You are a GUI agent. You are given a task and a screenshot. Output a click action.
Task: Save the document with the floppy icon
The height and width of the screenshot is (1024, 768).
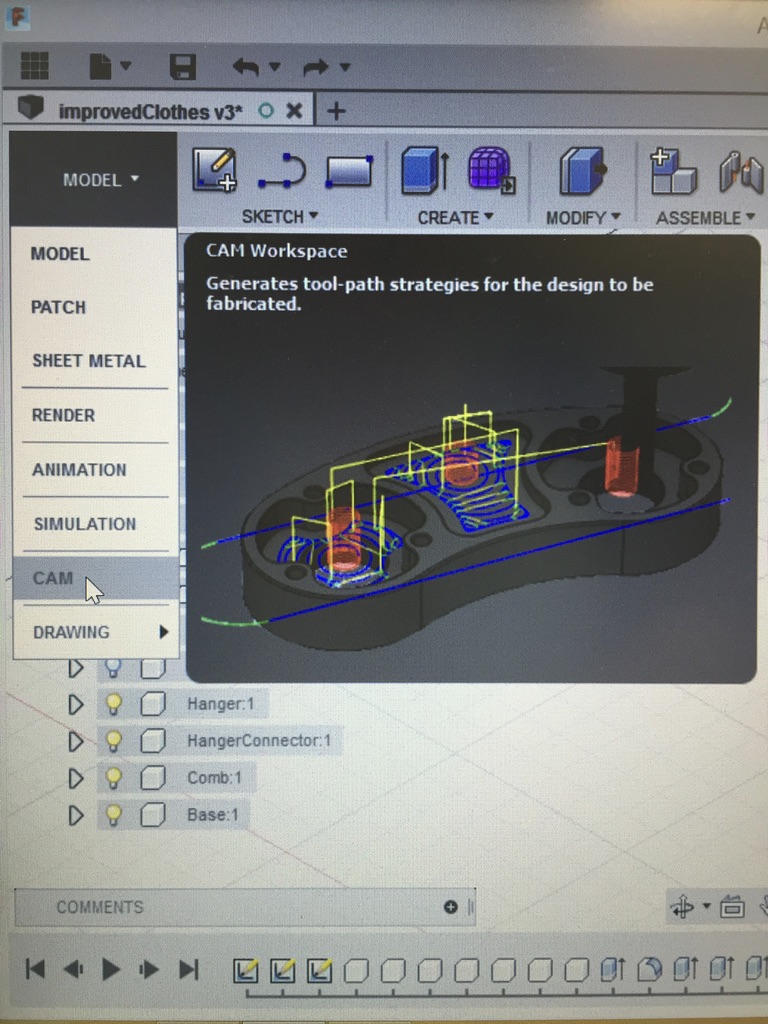pyautogui.click(x=183, y=67)
